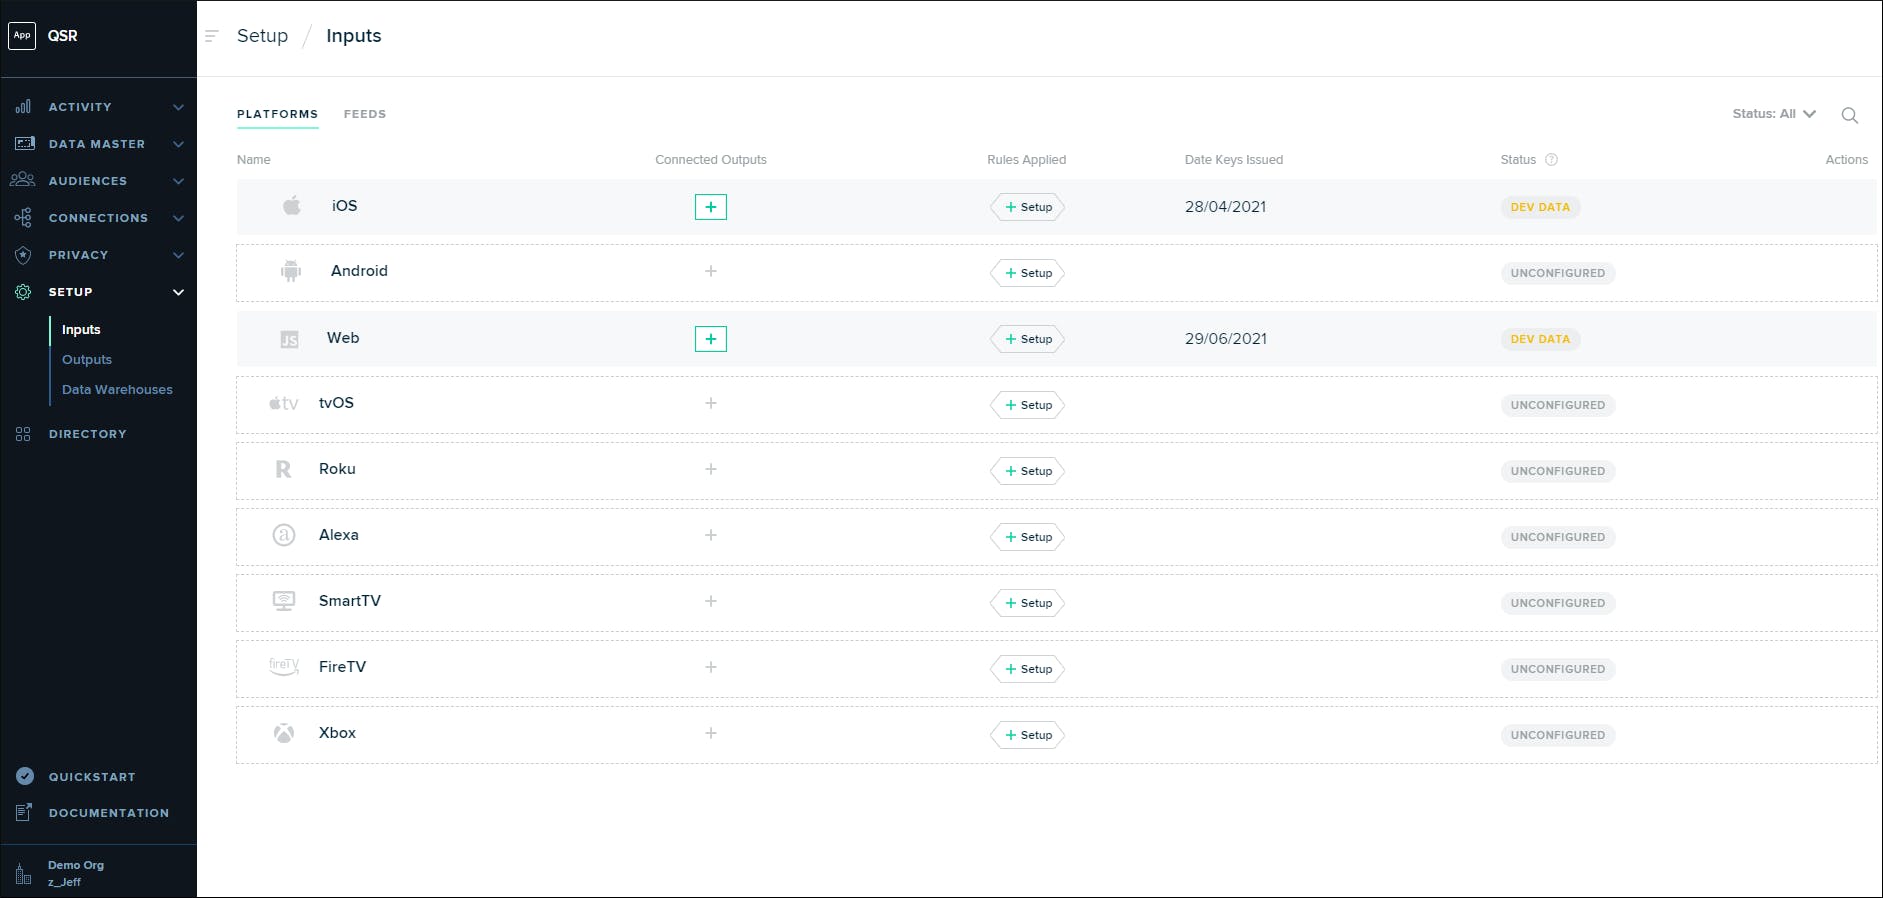The image size is (1883, 898).
Task: Open the Directory menu item
Action: click(x=88, y=434)
